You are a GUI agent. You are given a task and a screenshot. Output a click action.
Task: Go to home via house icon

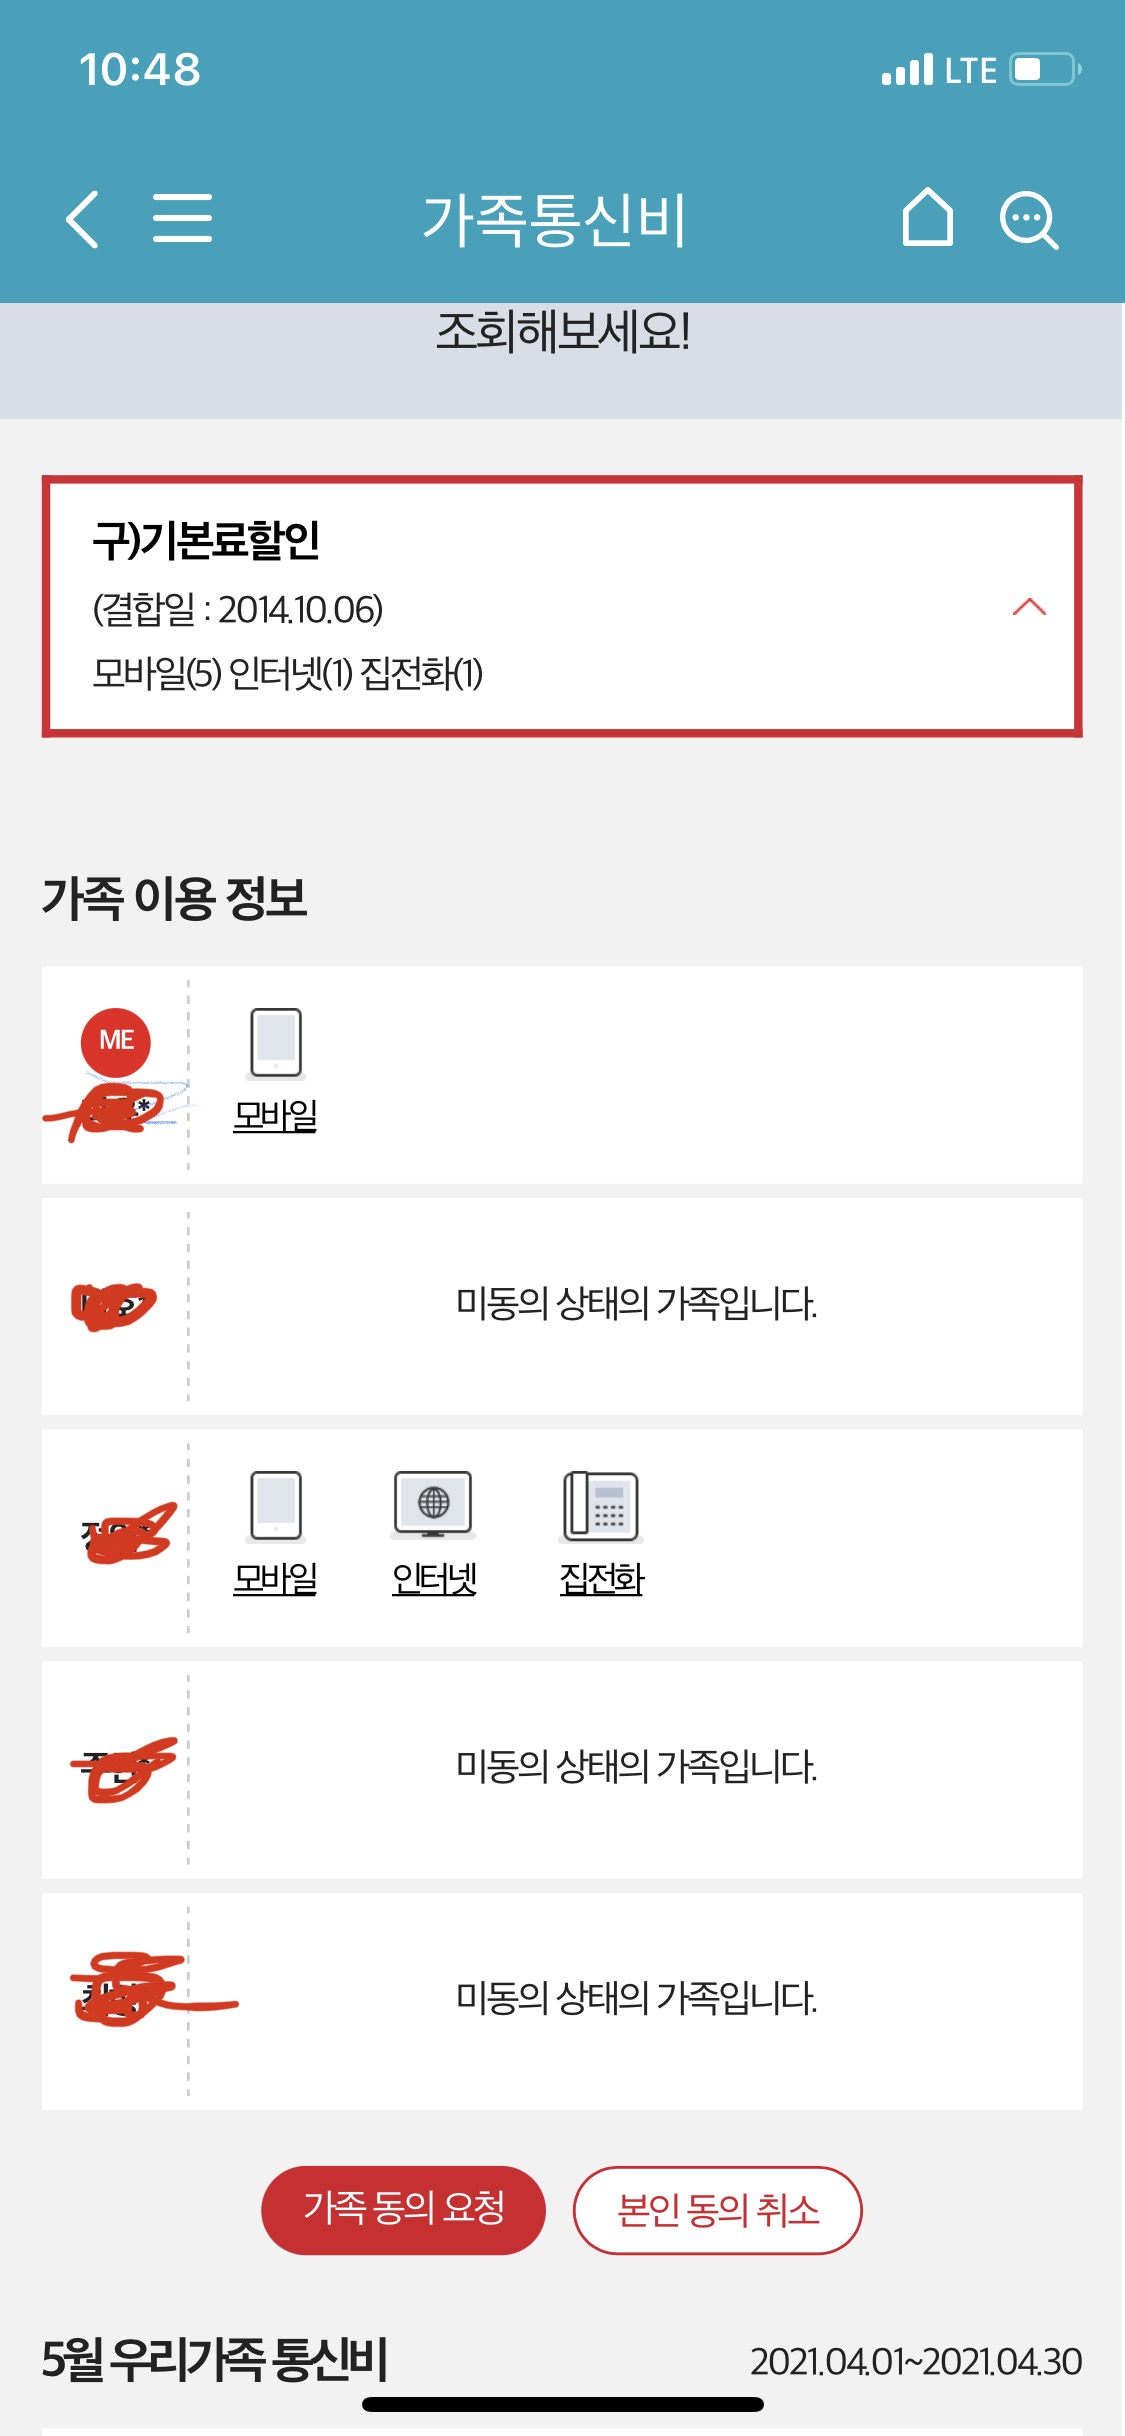click(927, 218)
